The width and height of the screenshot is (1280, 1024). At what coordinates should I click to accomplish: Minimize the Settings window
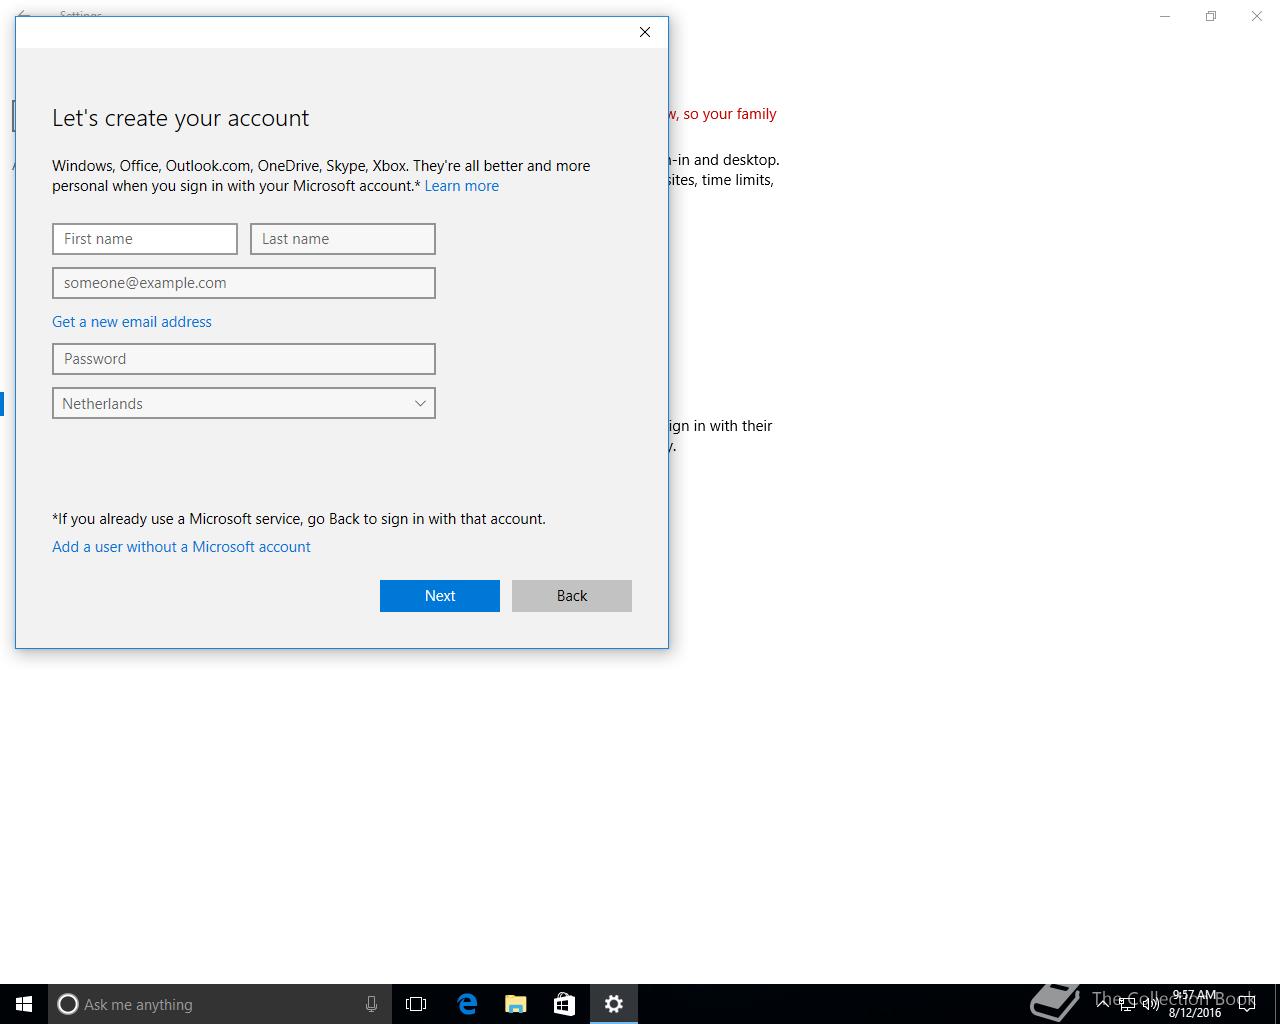point(1165,16)
